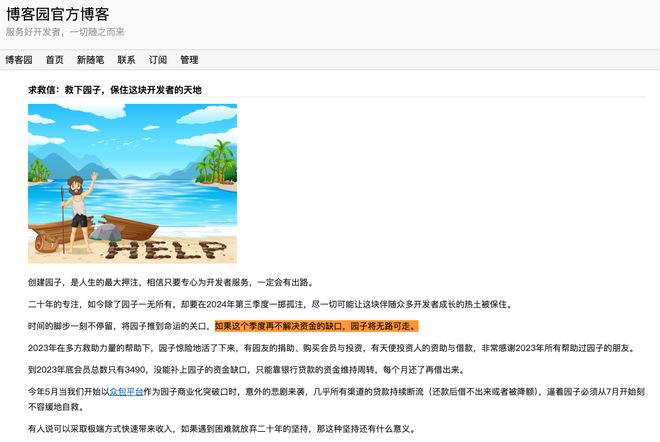This screenshot has width=660, height=442.
Task: Select the subtitle 服务好开发者，一切随之而来
Action: pyautogui.click(x=65, y=32)
